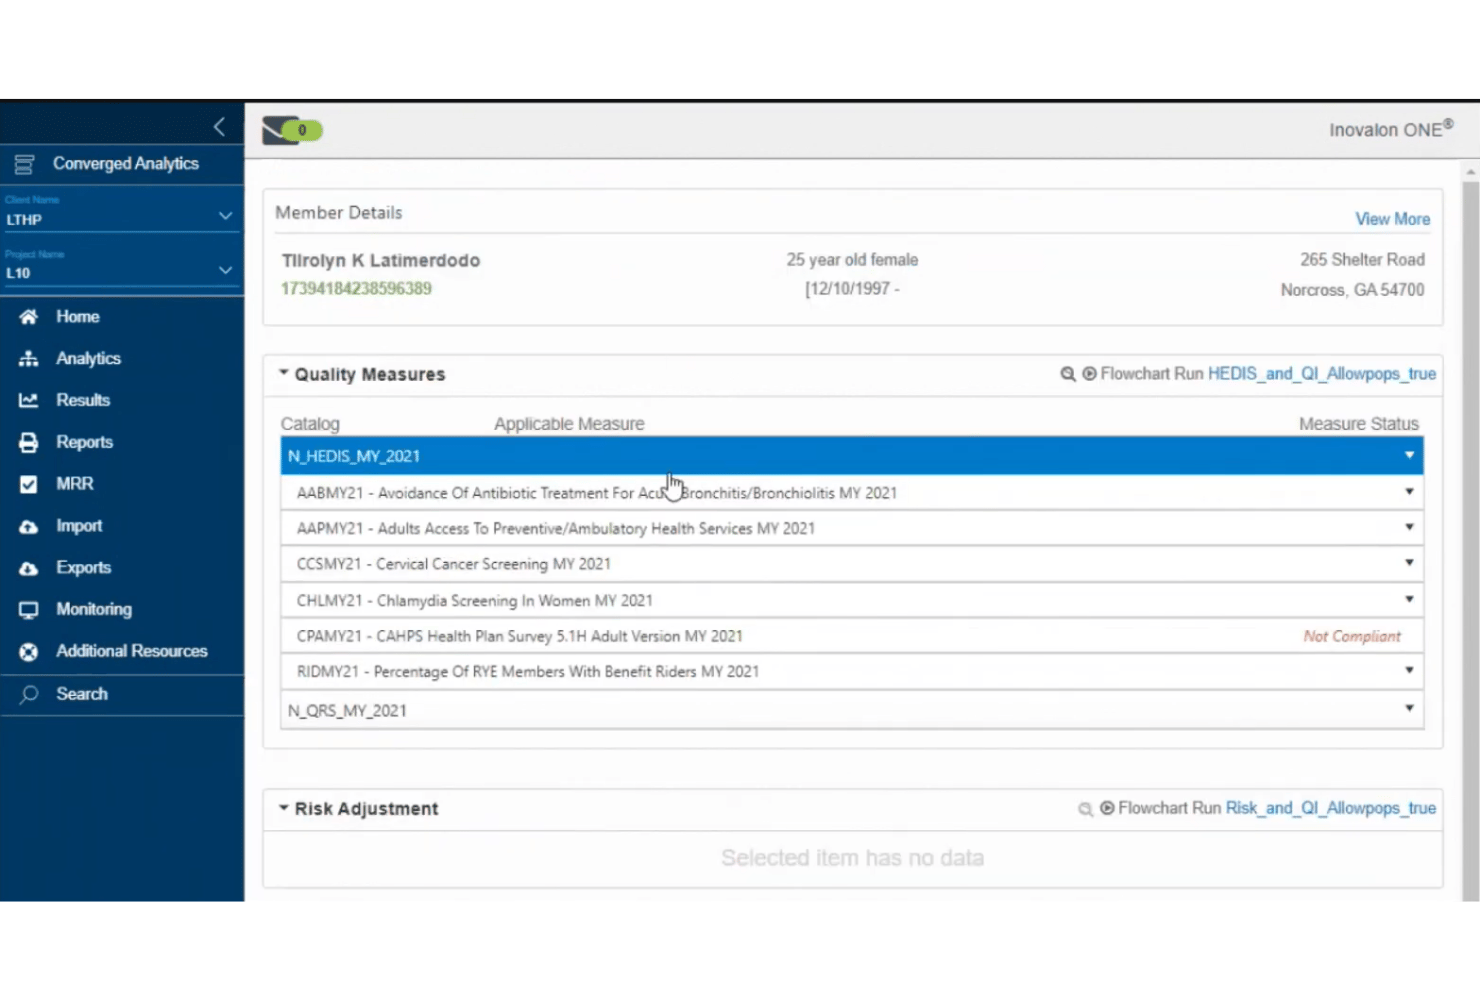Viewport: 1480px width, 987px height.
Task: Collapse the Risk Adjustment section
Action: 284,808
